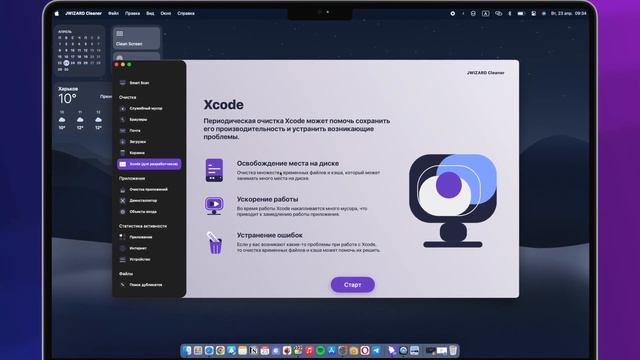
Task: Open the Харьков weather widget
Action: (83, 108)
